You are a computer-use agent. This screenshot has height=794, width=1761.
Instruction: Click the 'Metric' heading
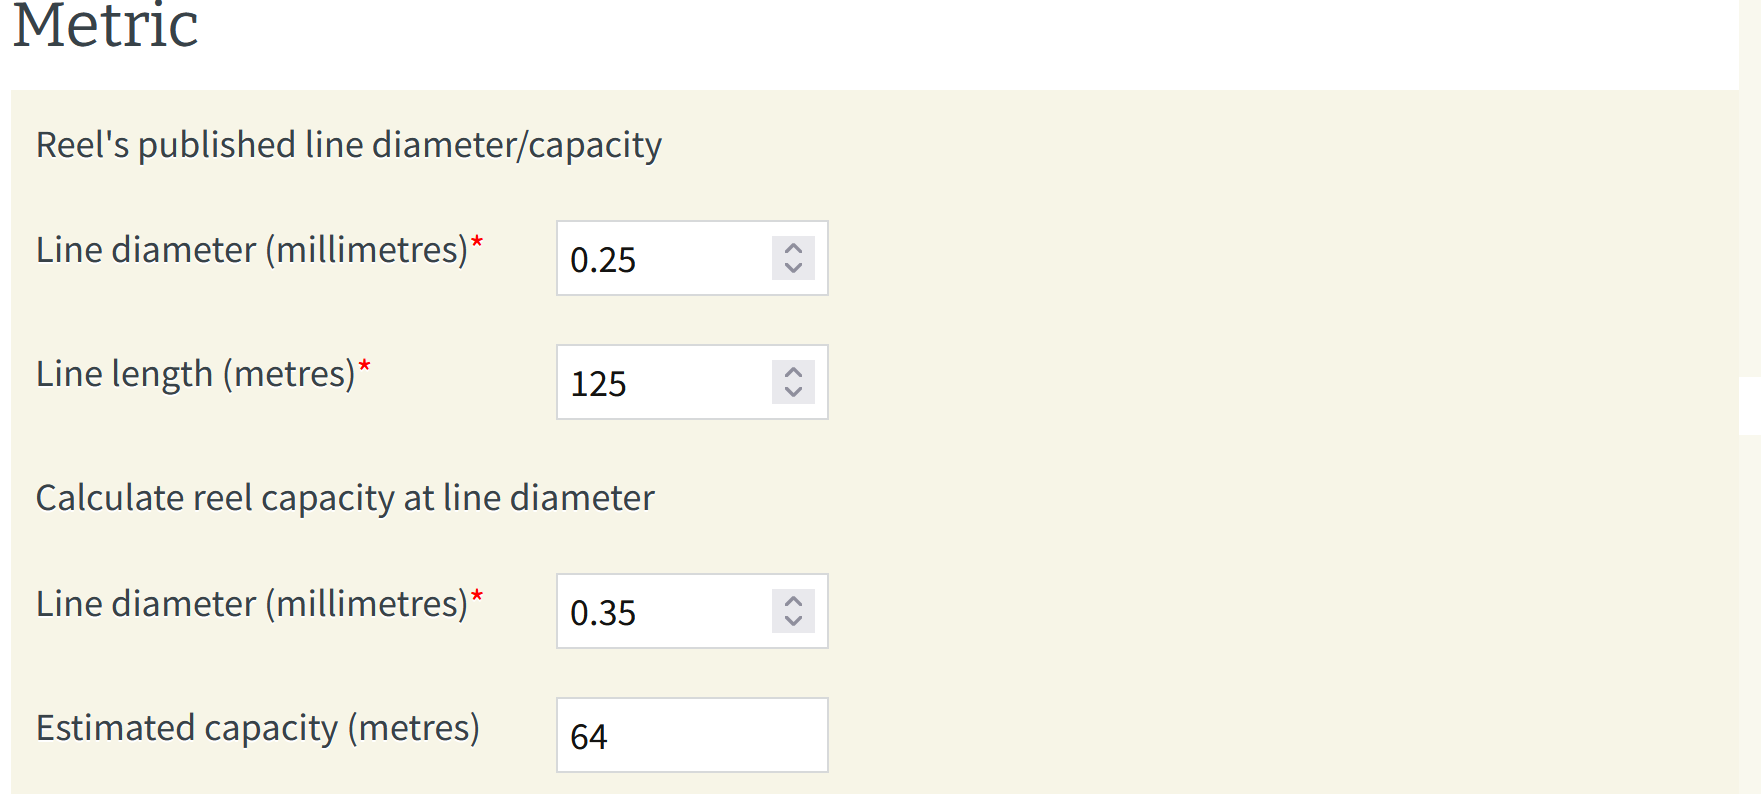105,26
